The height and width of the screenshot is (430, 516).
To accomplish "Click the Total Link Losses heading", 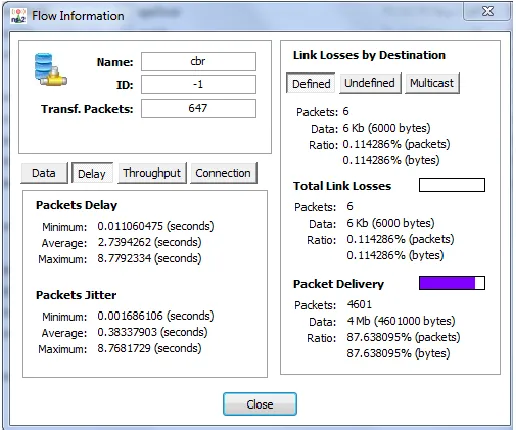I will tap(342, 186).
